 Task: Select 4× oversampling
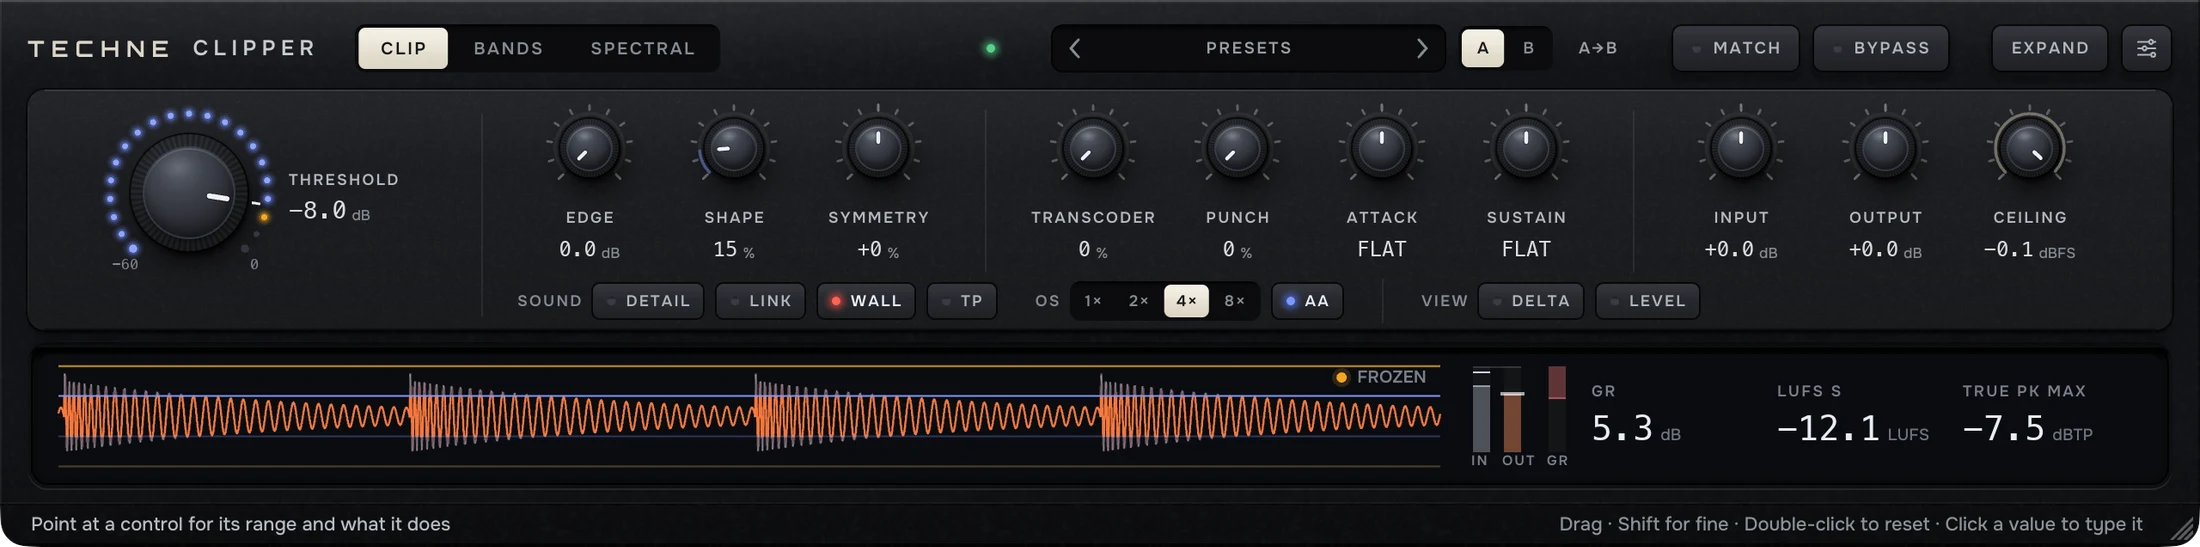coord(1186,301)
